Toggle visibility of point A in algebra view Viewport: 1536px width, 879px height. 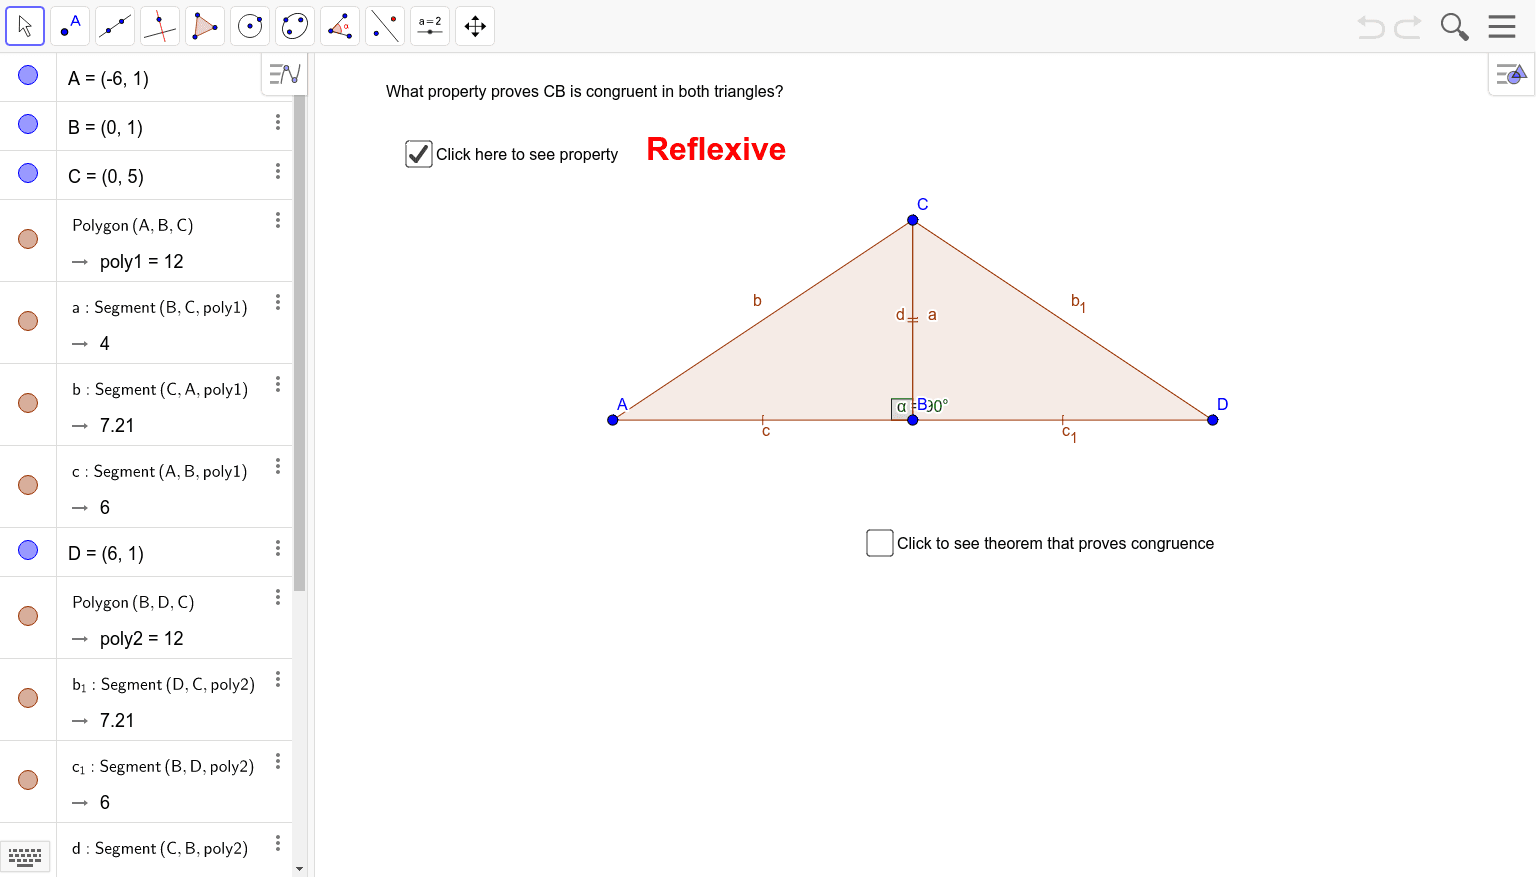tap(27, 76)
